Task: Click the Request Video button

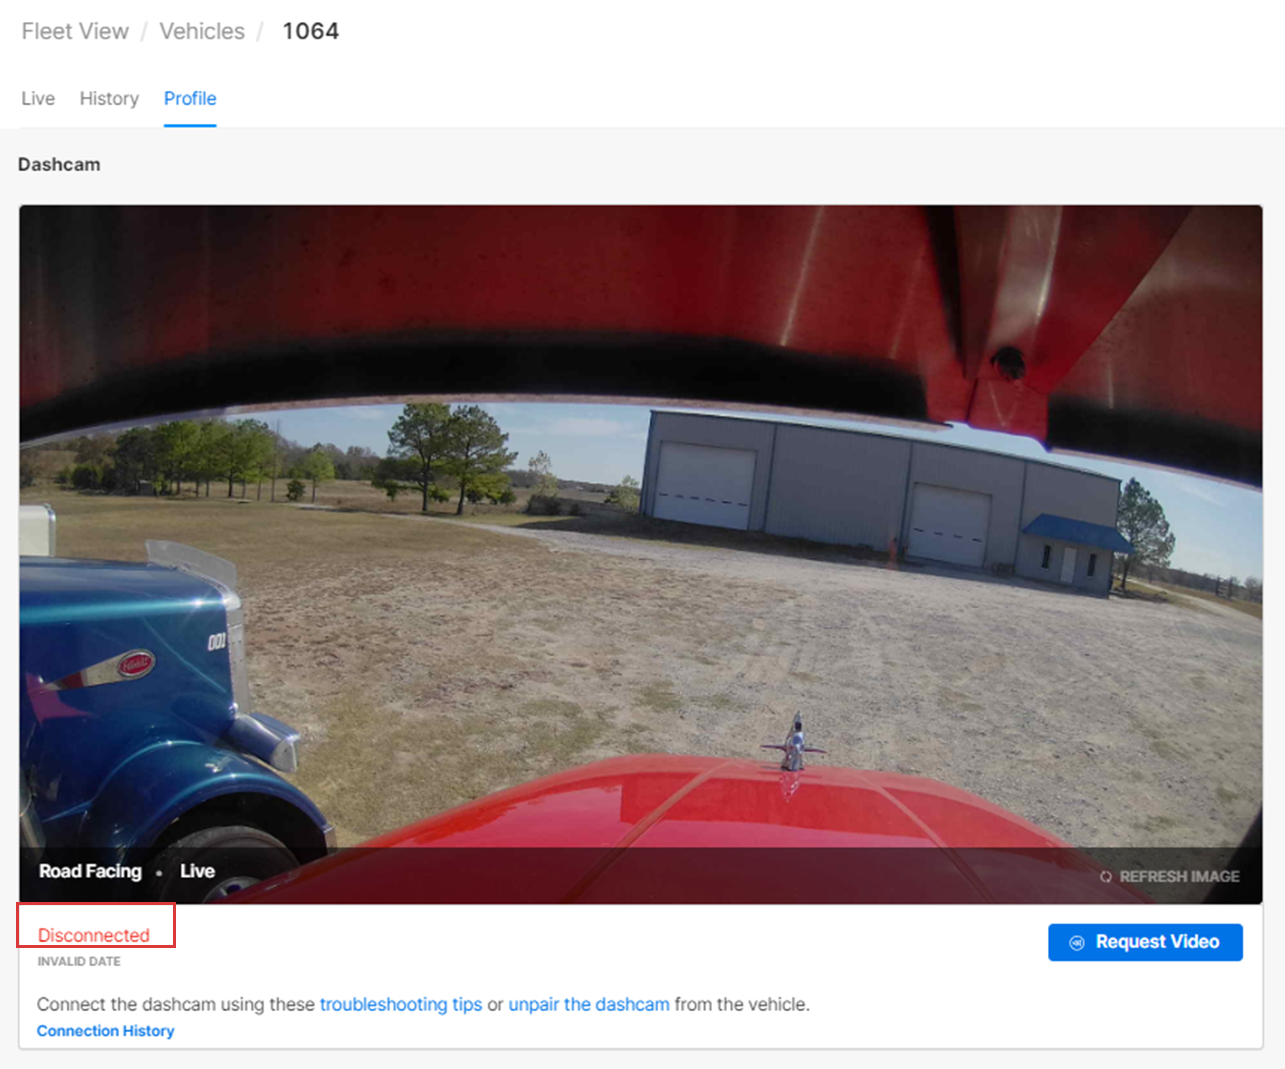Action: (1145, 942)
